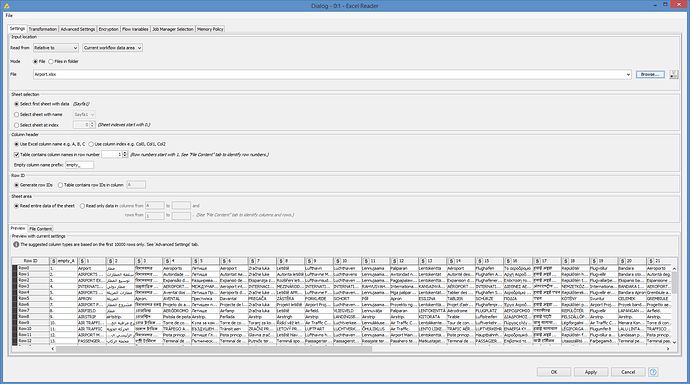Click the S type icon of column 1

[x=82, y=261]
